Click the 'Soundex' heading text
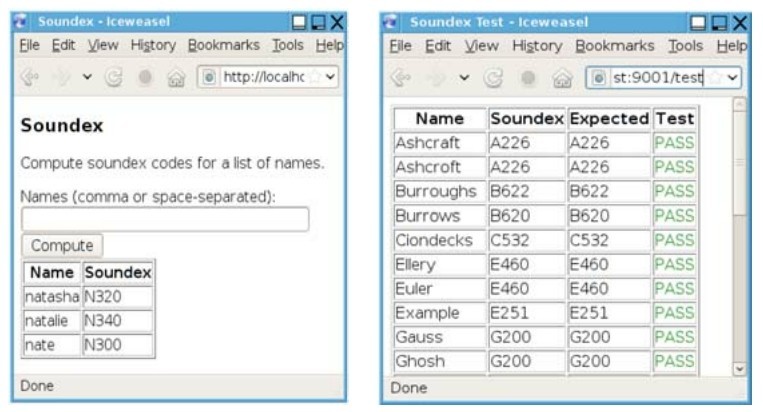Image resolution: width=763 pixels, height=412 pixels. point(62,125)
